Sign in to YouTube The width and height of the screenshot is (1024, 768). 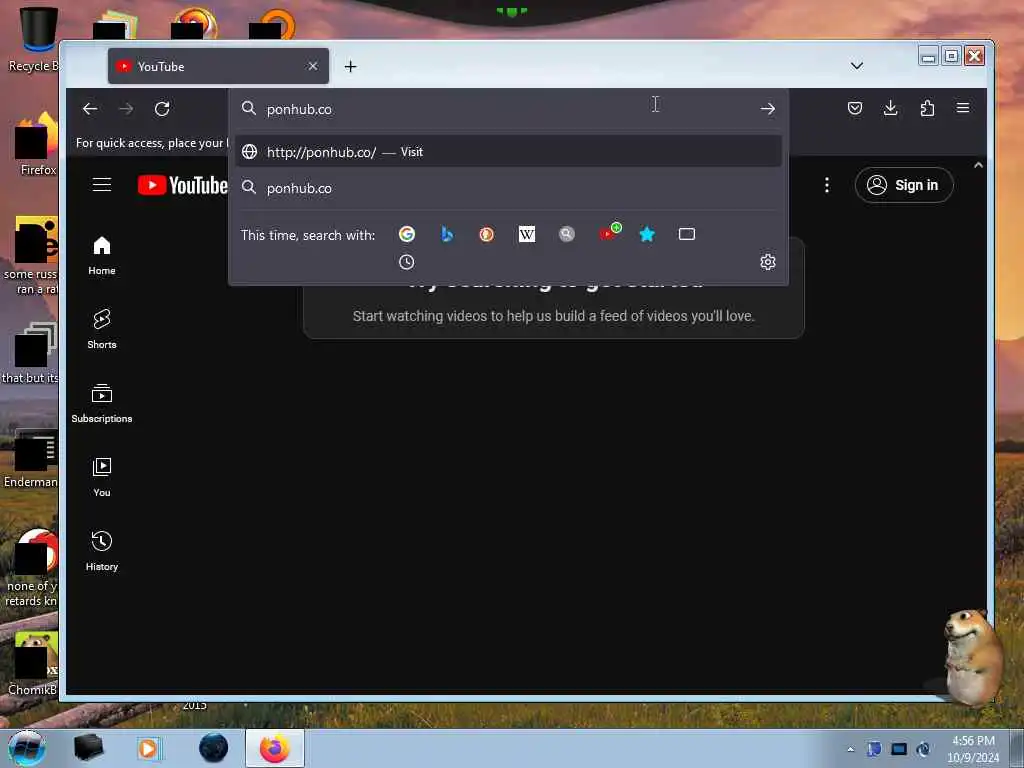904,185
